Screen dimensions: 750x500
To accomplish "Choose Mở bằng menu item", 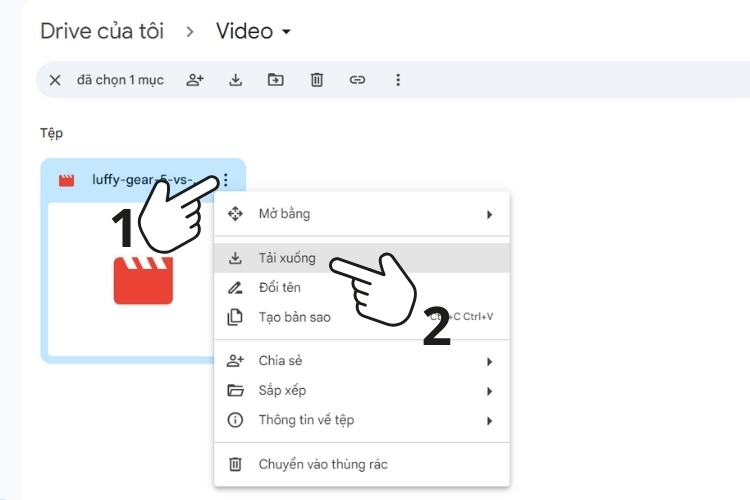I will [362, 214].
